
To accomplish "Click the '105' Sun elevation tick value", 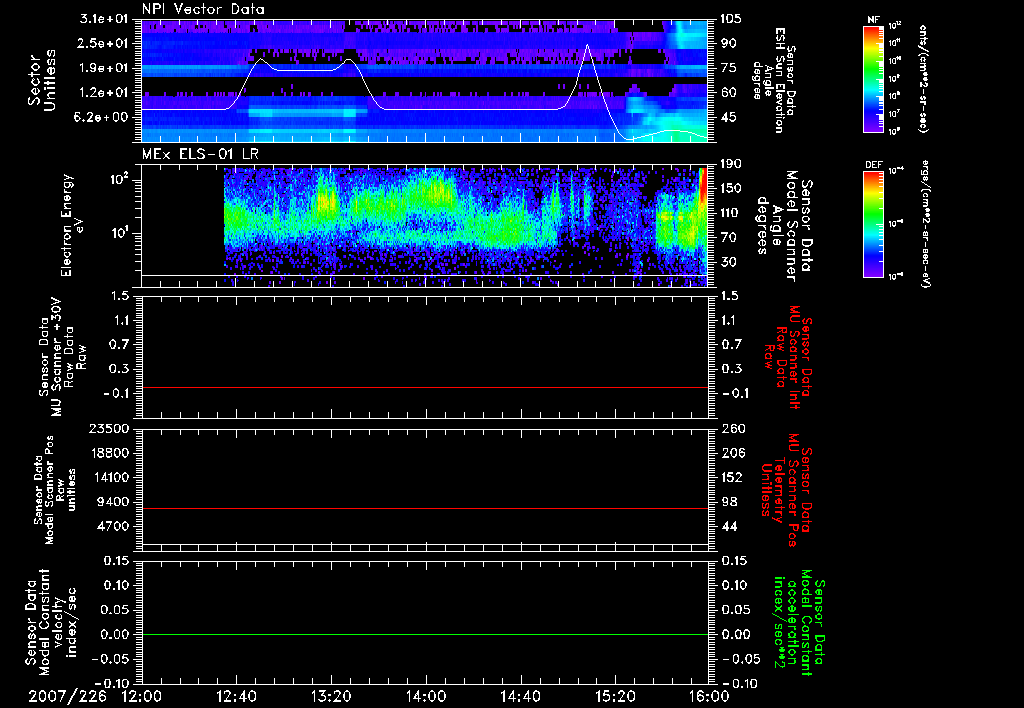I will pos(731,19).
